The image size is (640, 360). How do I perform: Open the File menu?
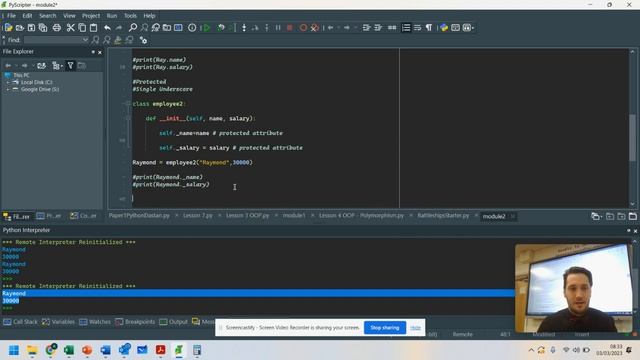(x=11, y=16)
